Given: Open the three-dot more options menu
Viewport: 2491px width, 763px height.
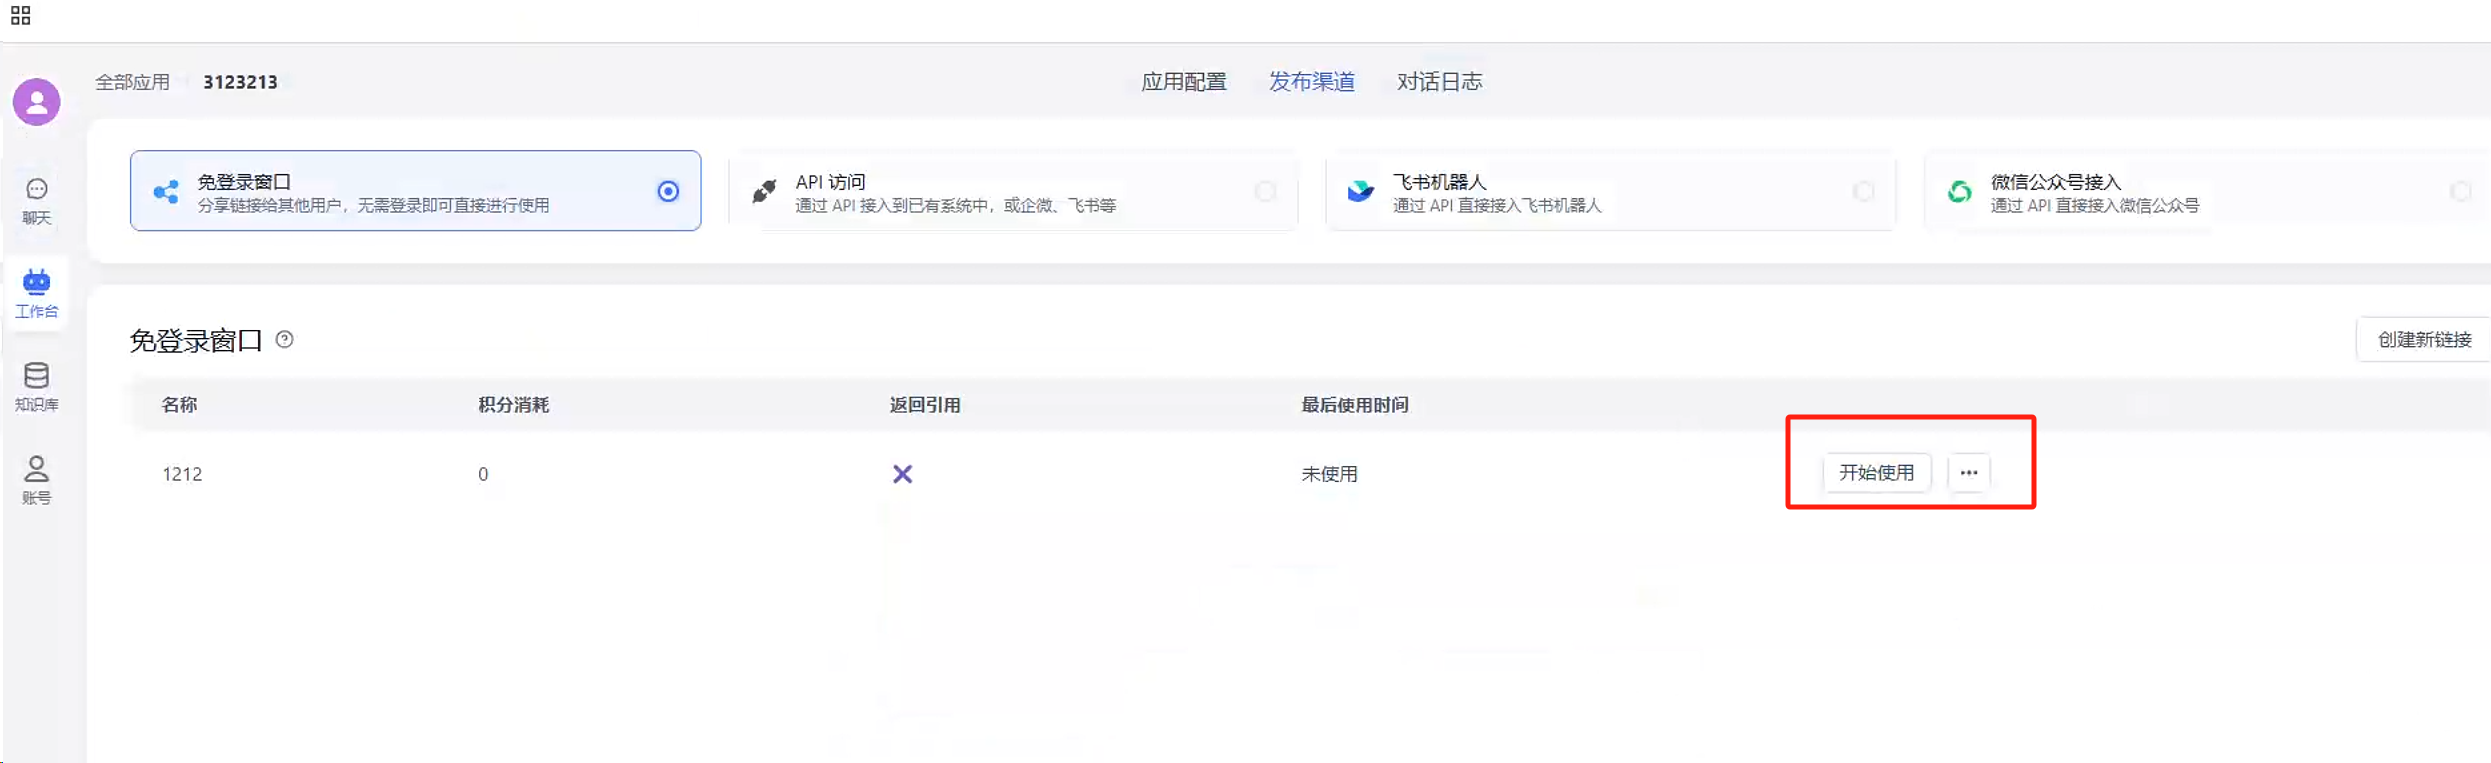Looking at the screenshot, I should (1968, 473).
